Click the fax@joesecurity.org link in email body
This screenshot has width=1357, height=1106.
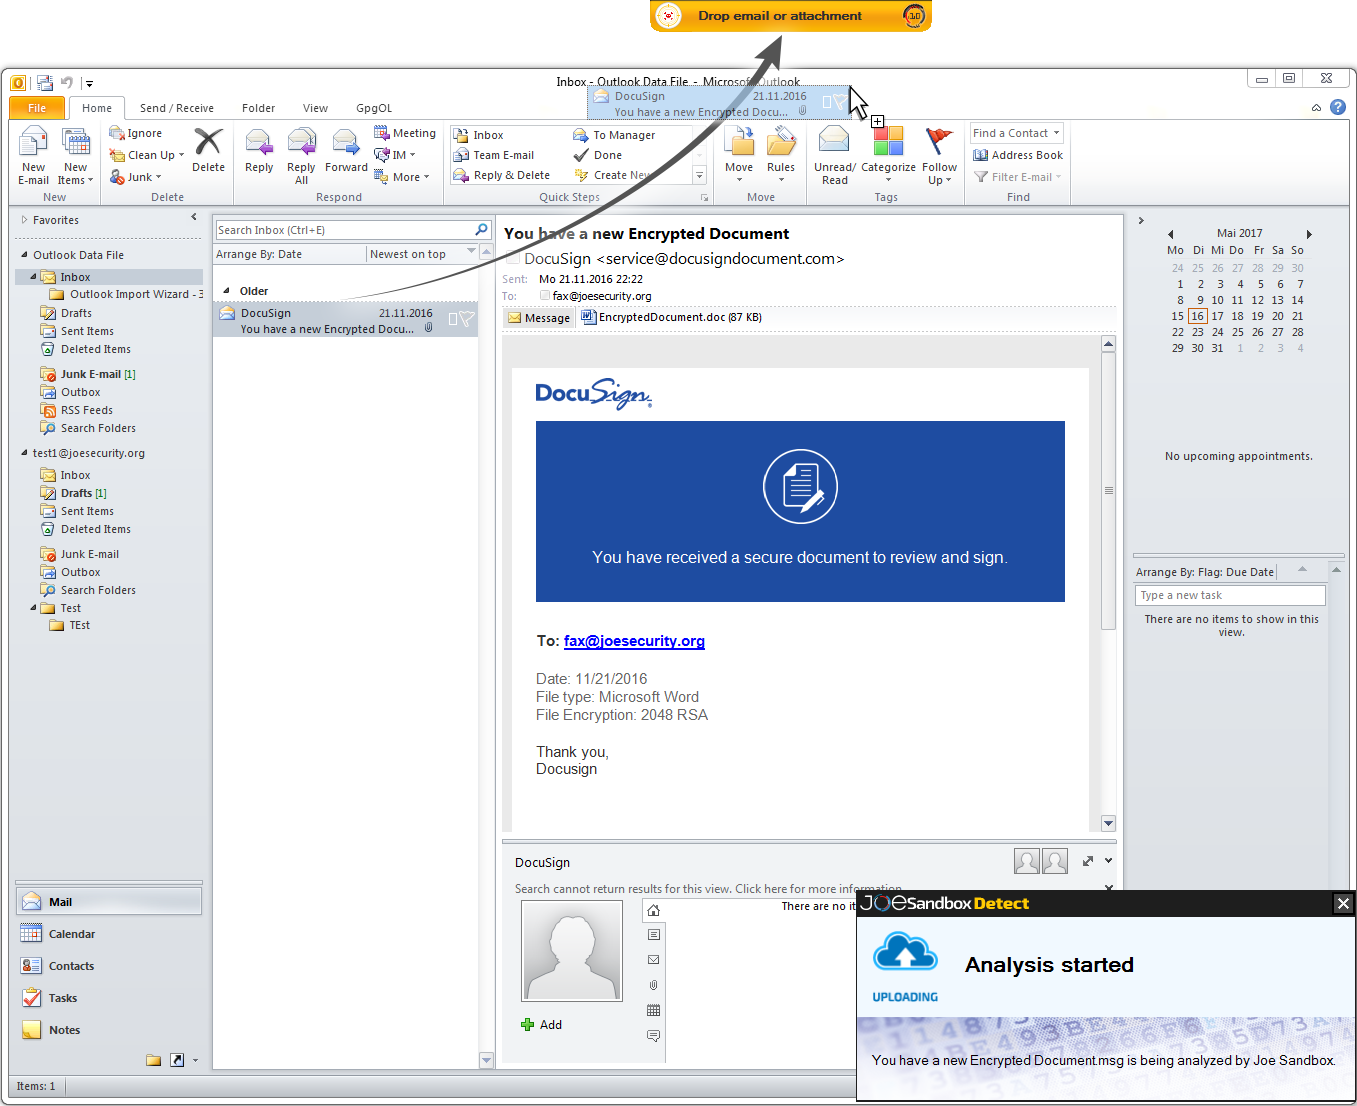click(634, 641)
